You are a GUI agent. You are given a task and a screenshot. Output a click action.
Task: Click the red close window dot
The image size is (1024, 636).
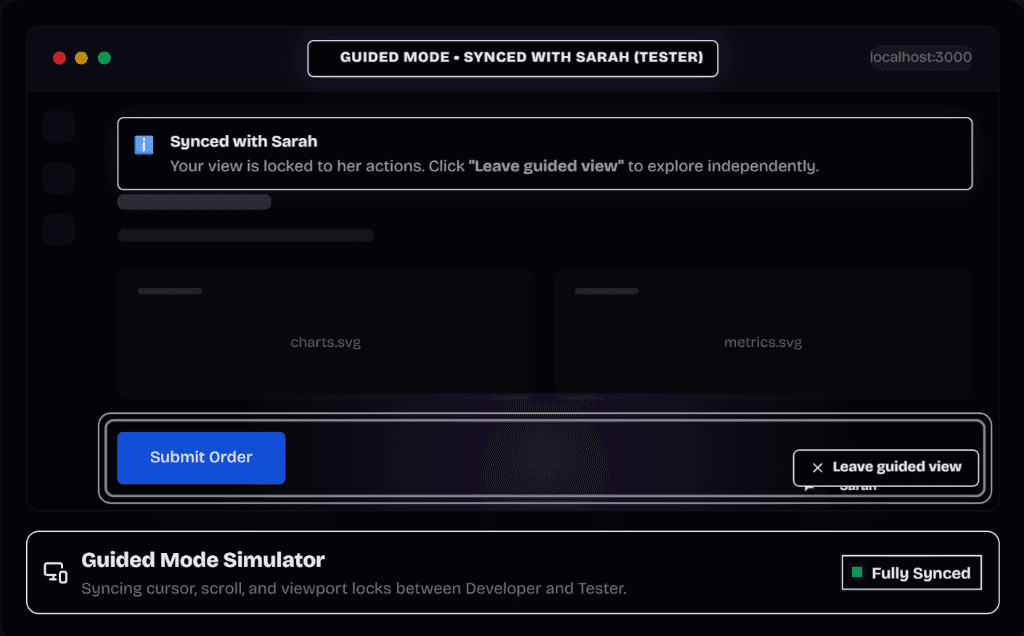[x=59, y=58]
